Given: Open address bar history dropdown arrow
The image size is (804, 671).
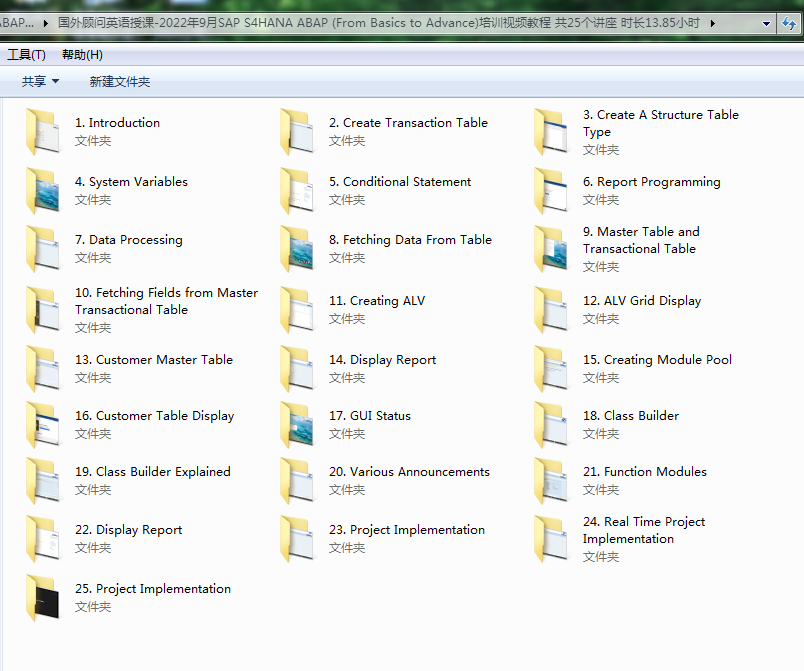Looking at the screenshot, I should [766, 24].
